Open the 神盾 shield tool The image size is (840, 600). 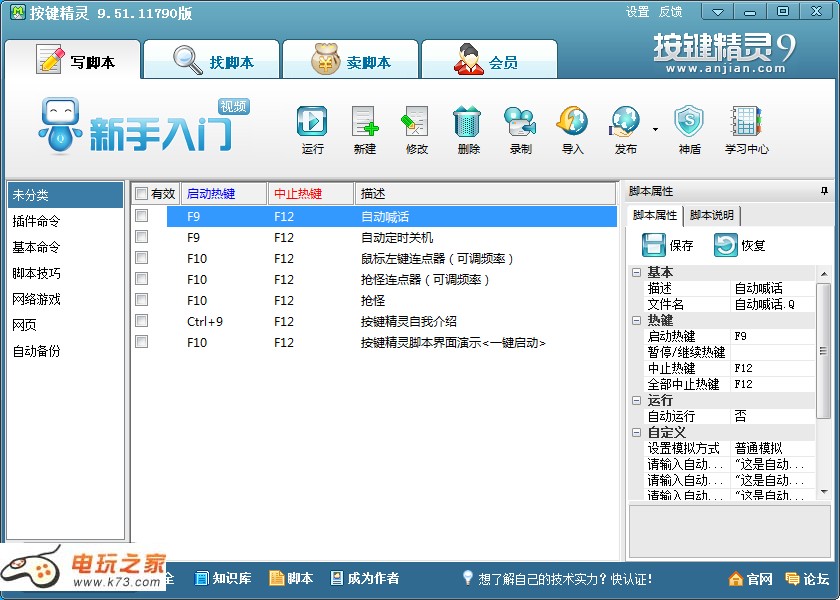pyautogui.click(x=689, y=123)
